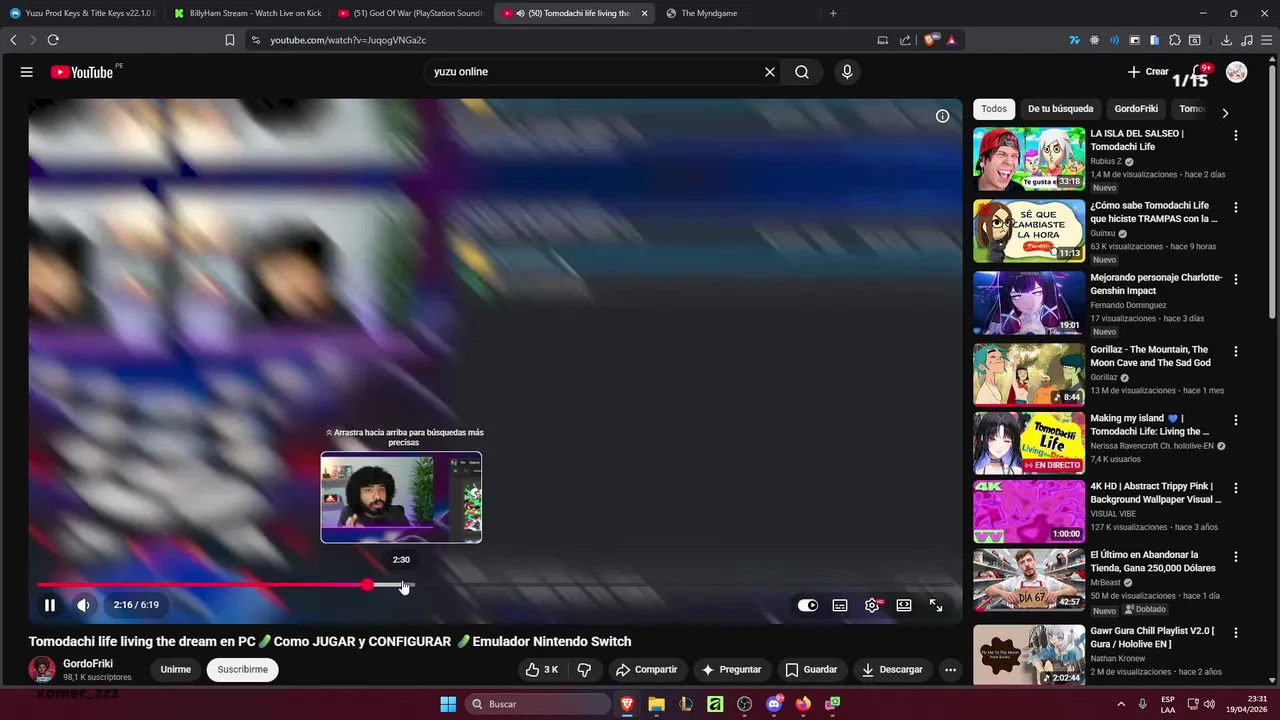This screenshot has width=1280, height=720.
Task: Open the account avatar menu
Action: [x=1237, y=72]
